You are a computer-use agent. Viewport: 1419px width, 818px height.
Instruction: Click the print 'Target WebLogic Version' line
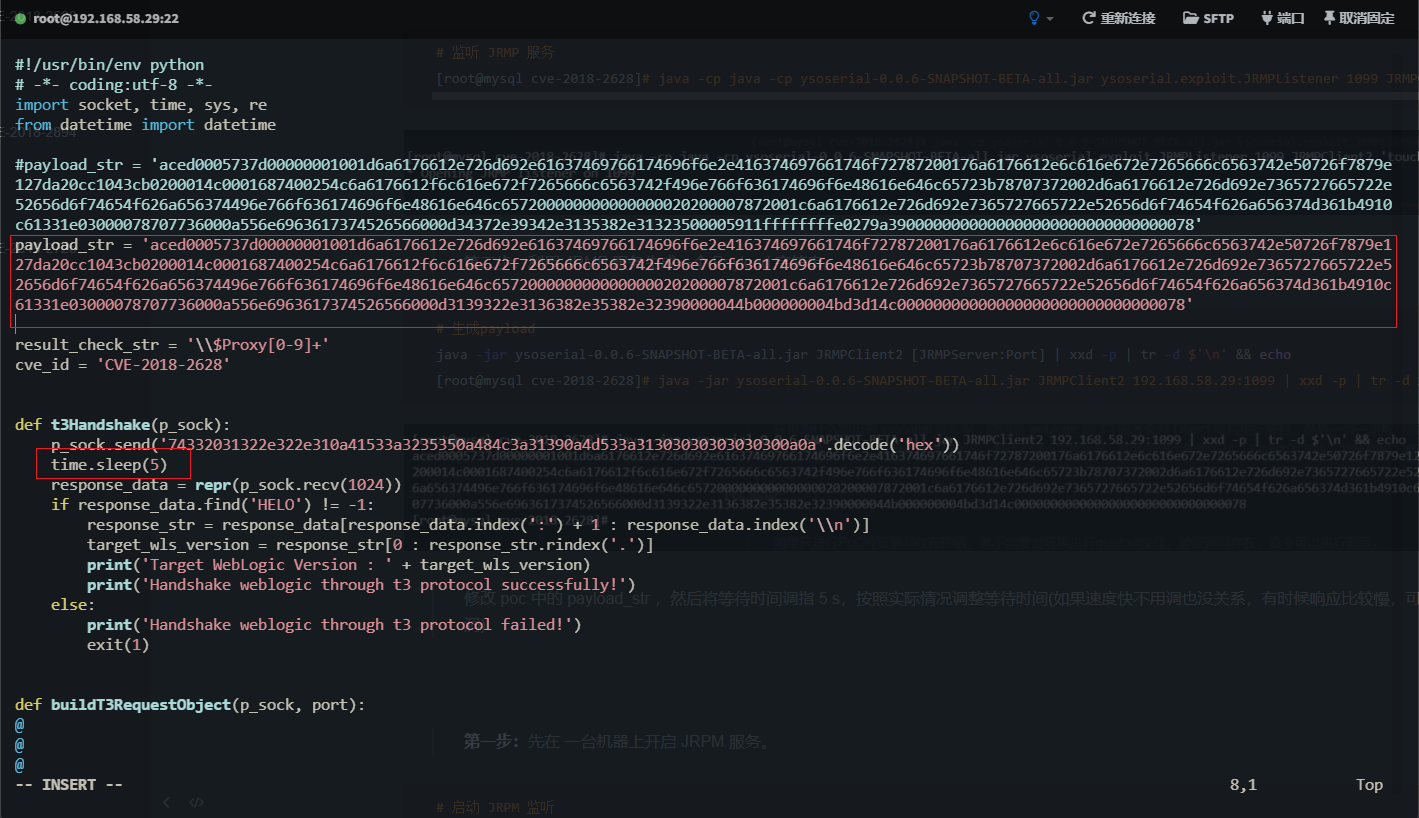click(339, 565)
